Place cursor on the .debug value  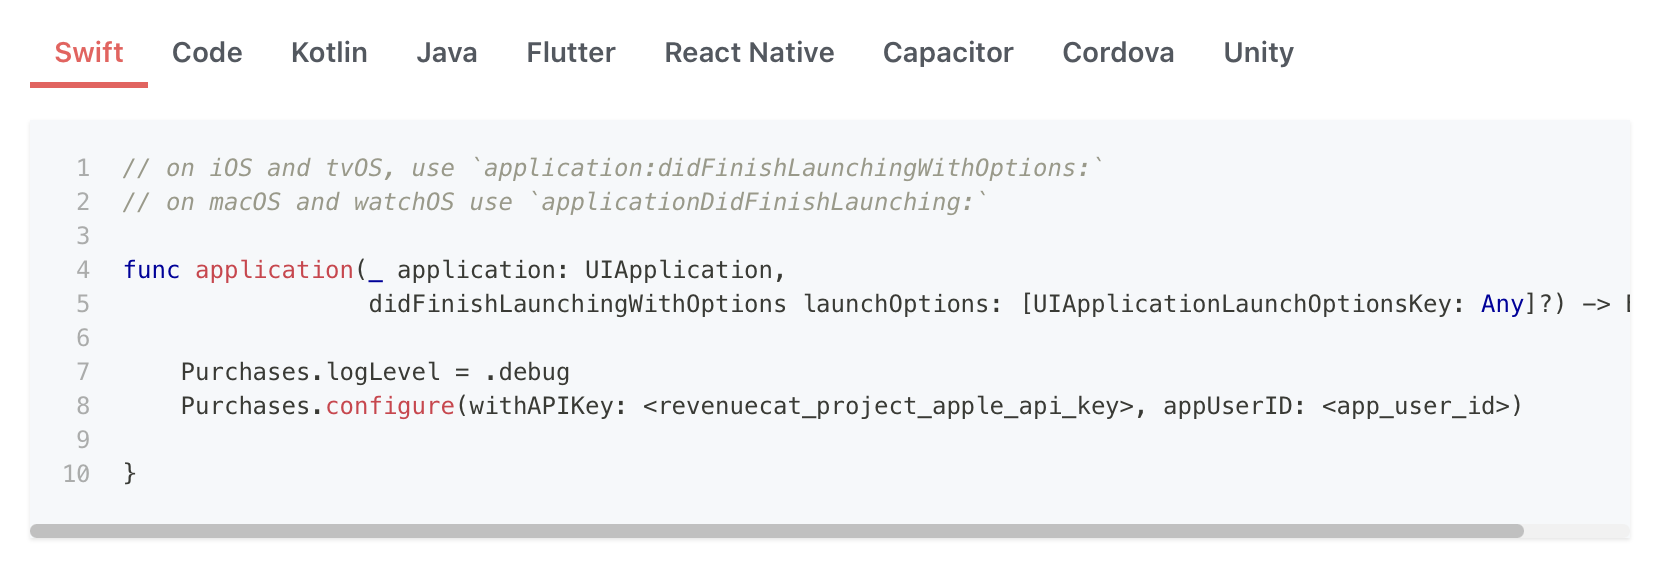pos(527,372)
